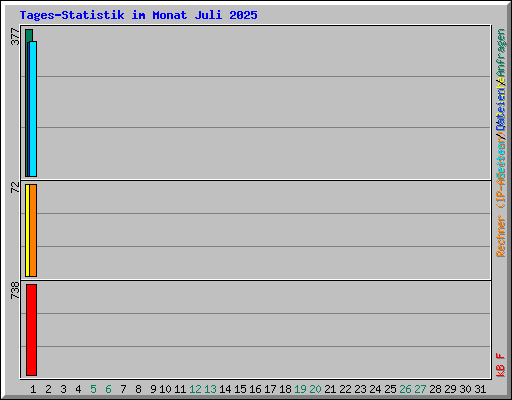
Task: Click the Anfragen legend text
Action: click(501, 54)
